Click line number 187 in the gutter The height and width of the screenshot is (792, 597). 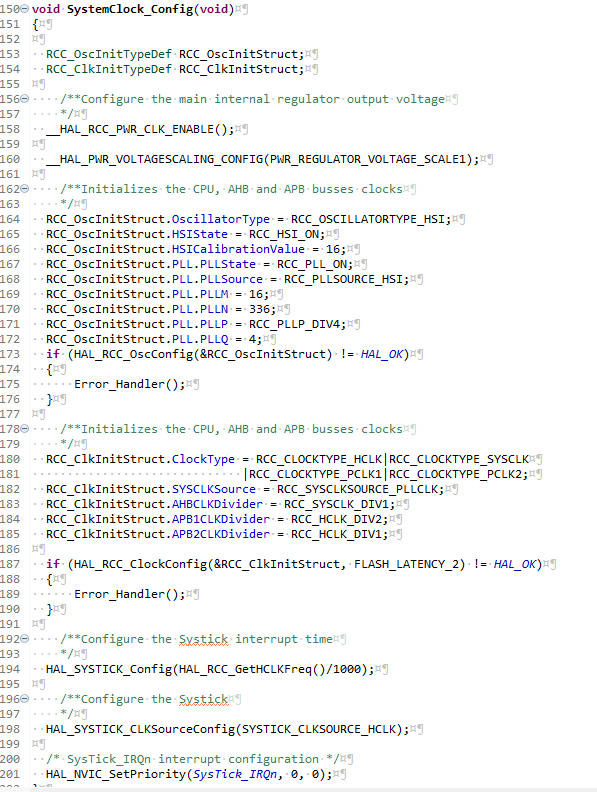[10, 564]
